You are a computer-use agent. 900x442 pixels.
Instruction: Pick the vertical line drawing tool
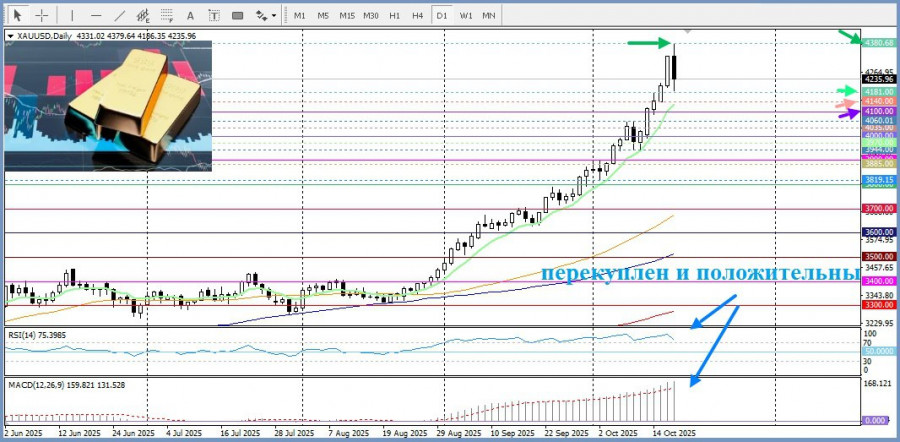coord(71,15)
